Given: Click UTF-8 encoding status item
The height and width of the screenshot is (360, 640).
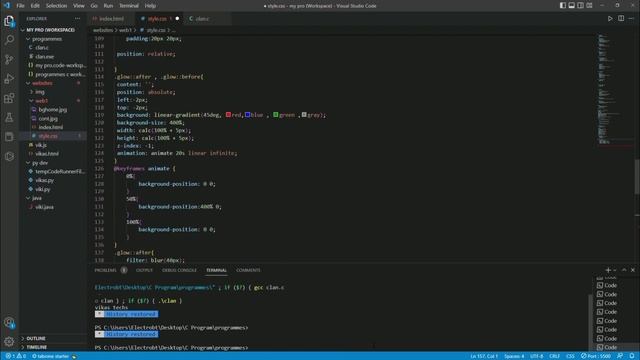Looking at the screenshot, I should (536, 356).
